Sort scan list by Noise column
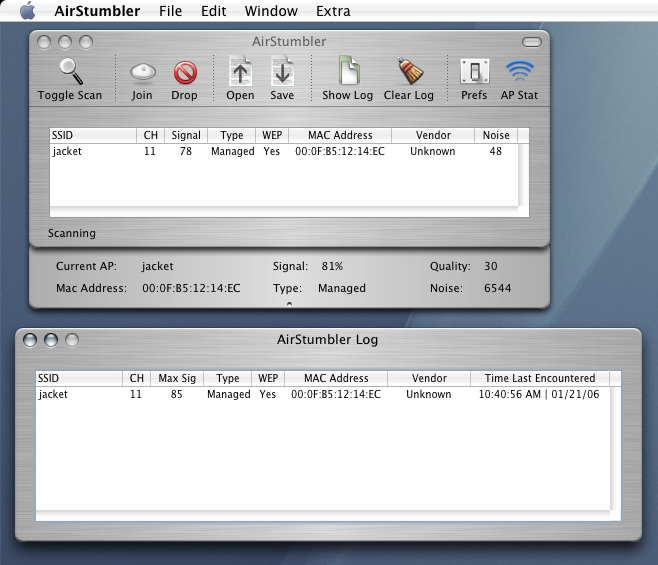Viewport: 658px width, 565px height. [x=496, y=135]
